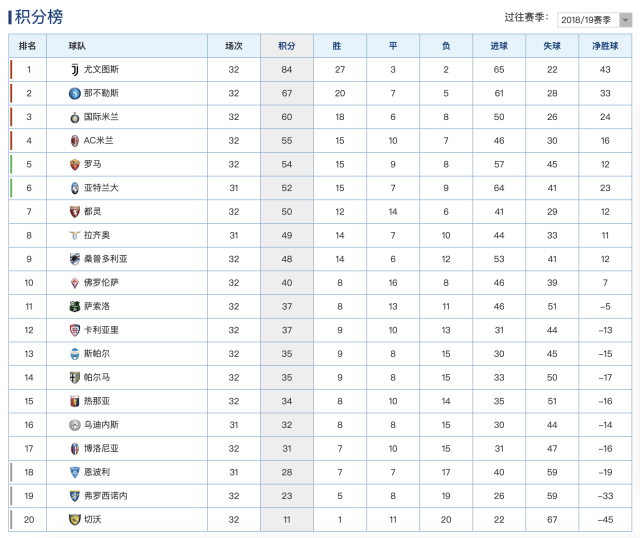Viewport: 640px width, 538px height.
Task: Click the AC Milan (AC米兰) crest icon
Action: click(74, 141)
